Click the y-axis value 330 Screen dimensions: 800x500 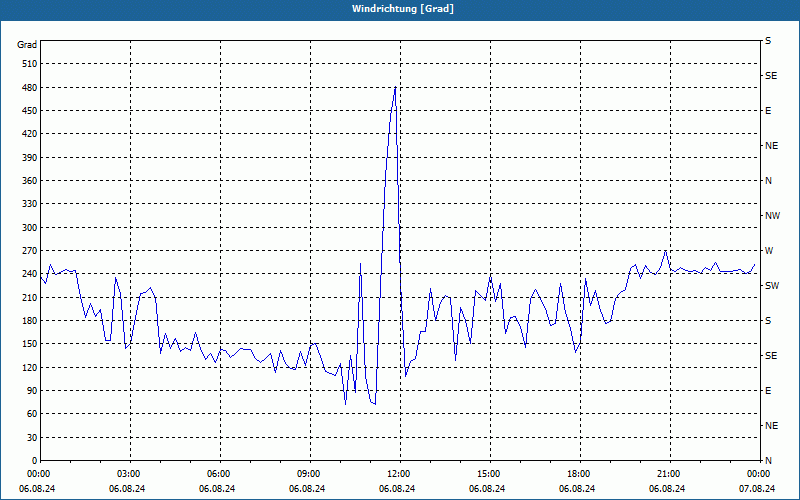(30, 204)
